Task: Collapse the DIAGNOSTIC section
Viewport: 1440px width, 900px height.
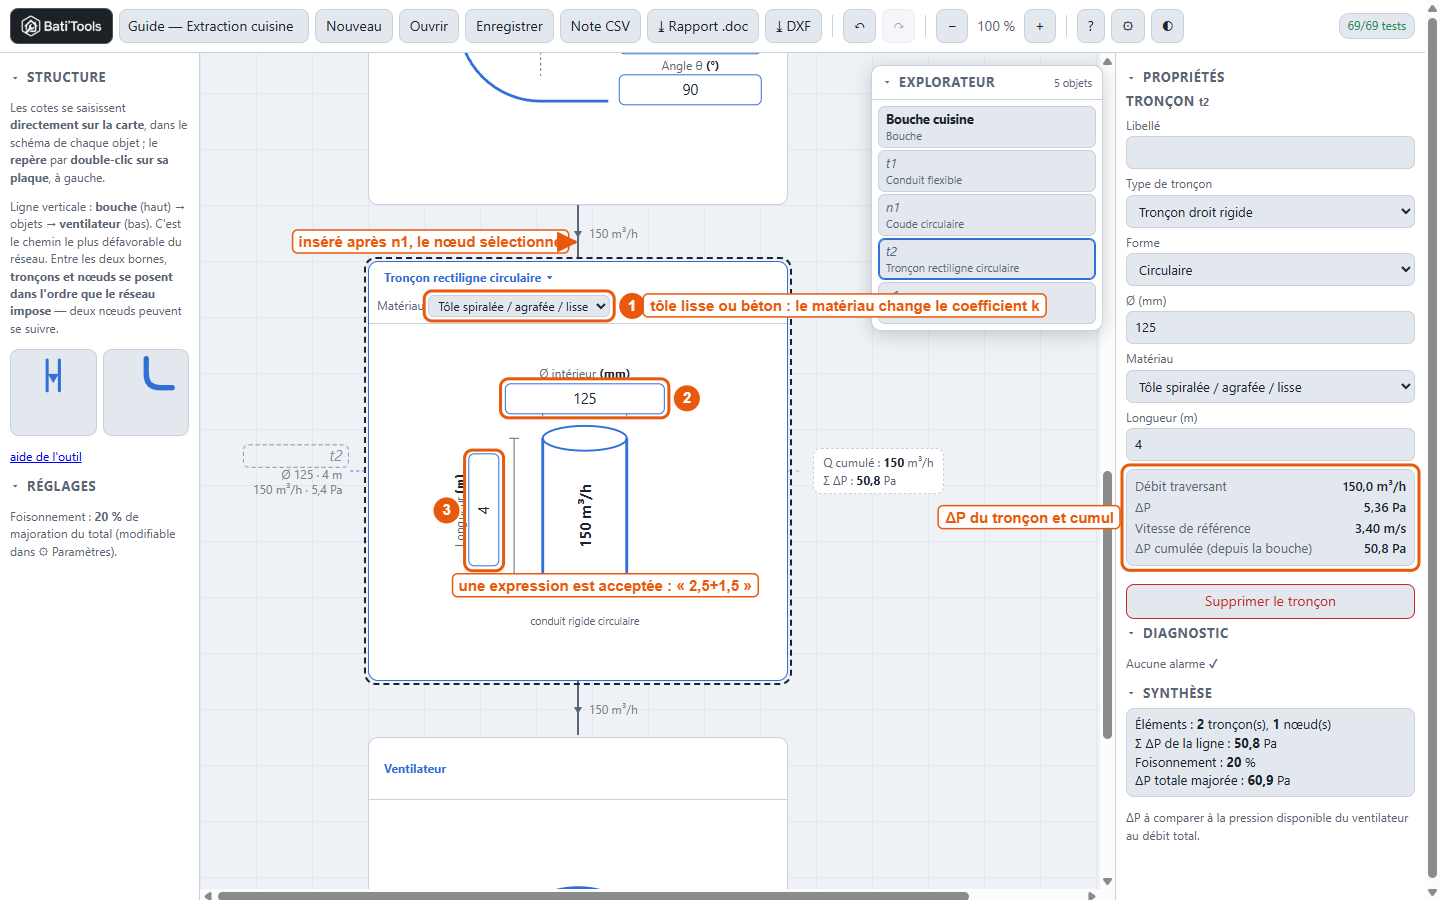Action: [x=1131, y=633]
